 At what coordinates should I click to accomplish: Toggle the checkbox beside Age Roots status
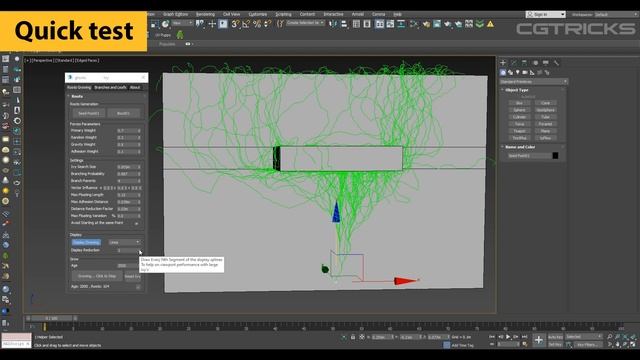tap(138, 287)
